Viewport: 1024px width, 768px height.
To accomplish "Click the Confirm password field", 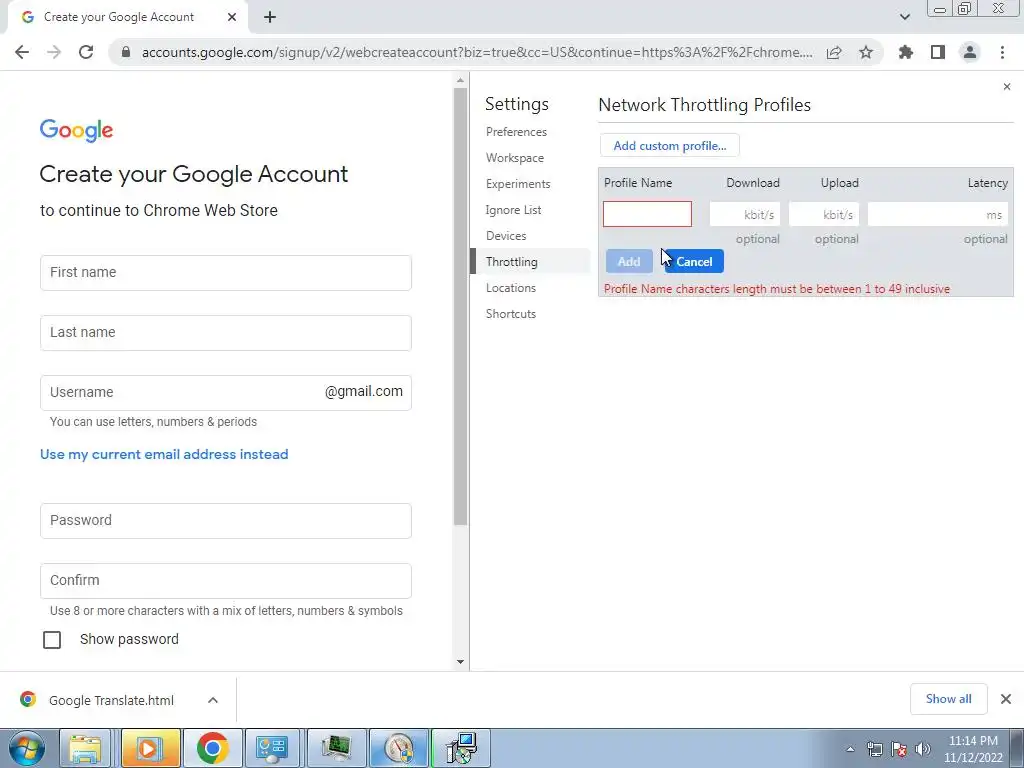I will (226, 581).
